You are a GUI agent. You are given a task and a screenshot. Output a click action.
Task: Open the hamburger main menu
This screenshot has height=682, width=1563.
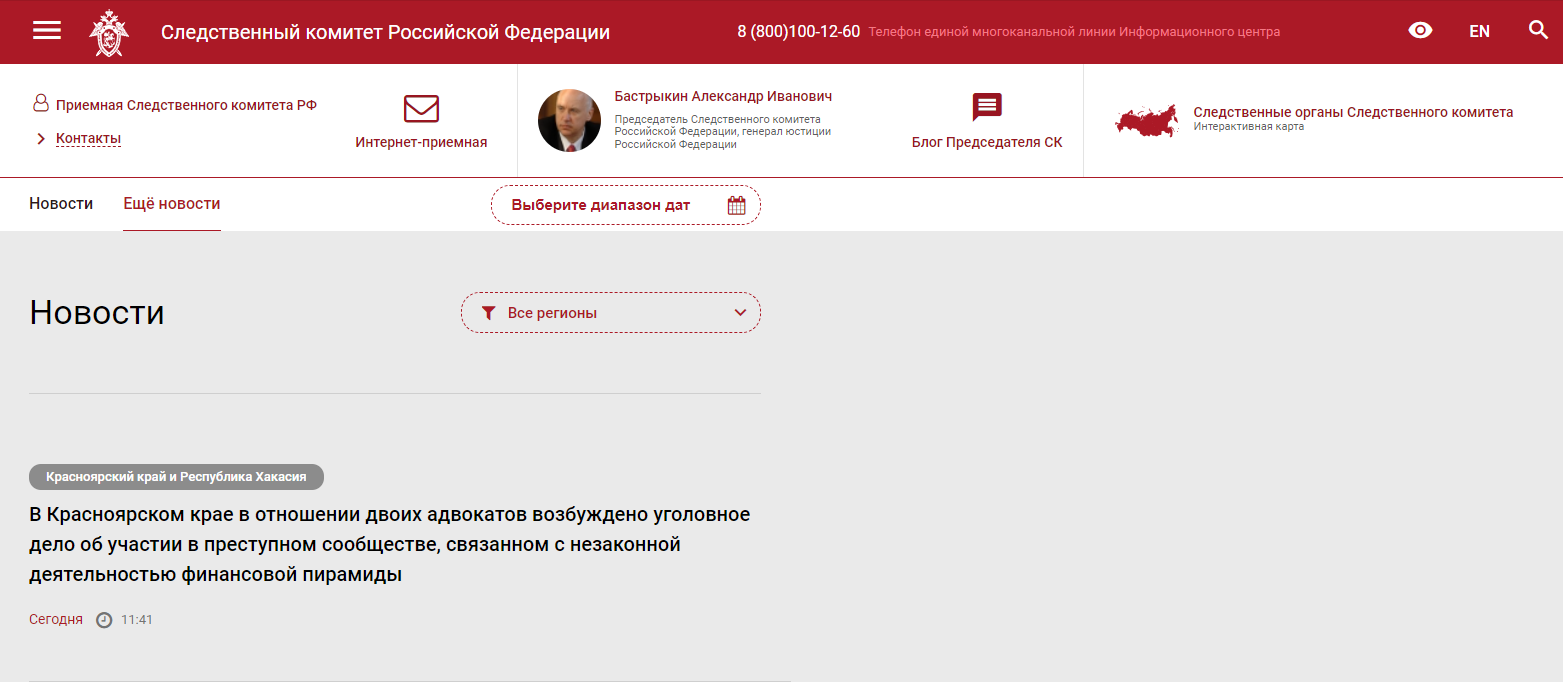click(x=47, y=31)
